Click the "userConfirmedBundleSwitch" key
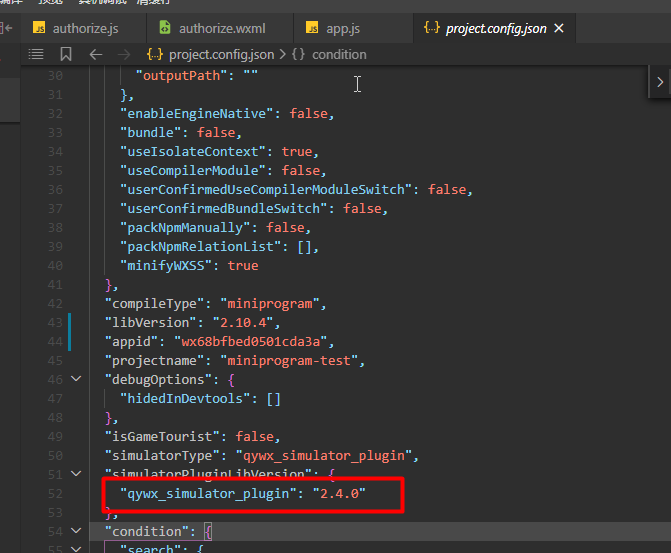 coord(224,208)
